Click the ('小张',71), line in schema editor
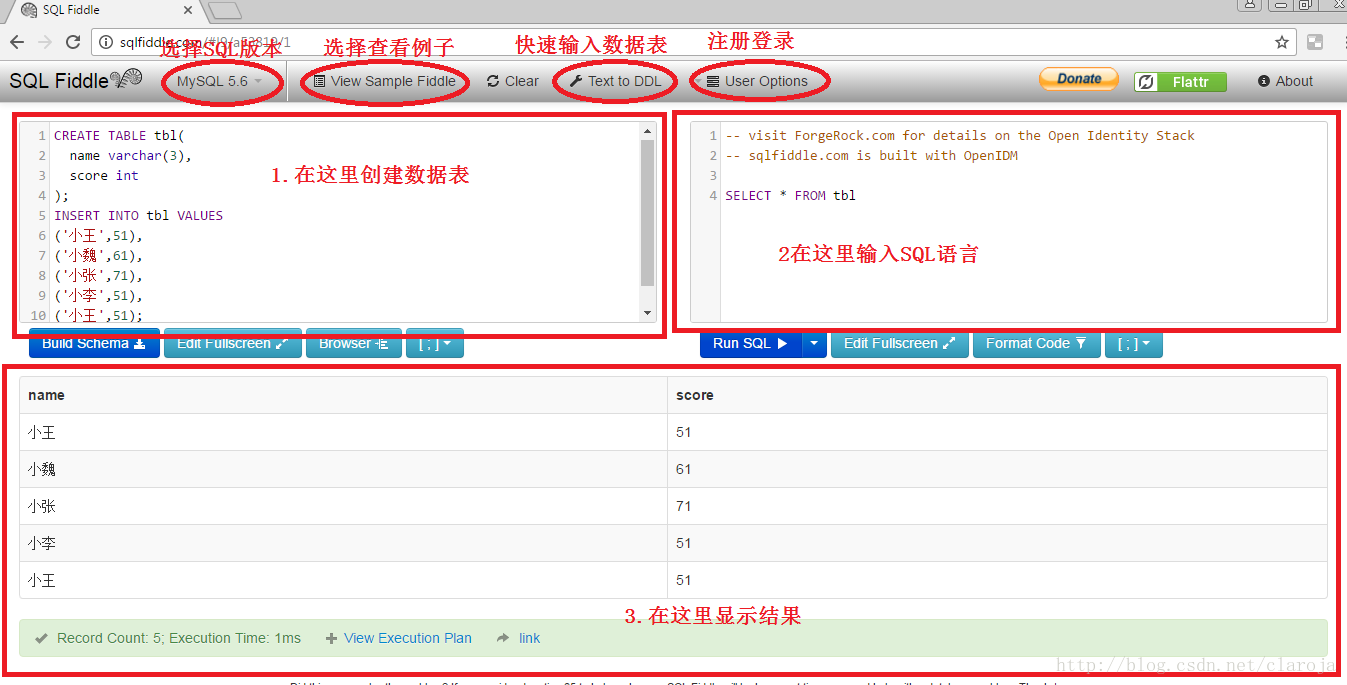Viewport: 1347px width, 685px height. pyautogui.click(x=99, y=275)
